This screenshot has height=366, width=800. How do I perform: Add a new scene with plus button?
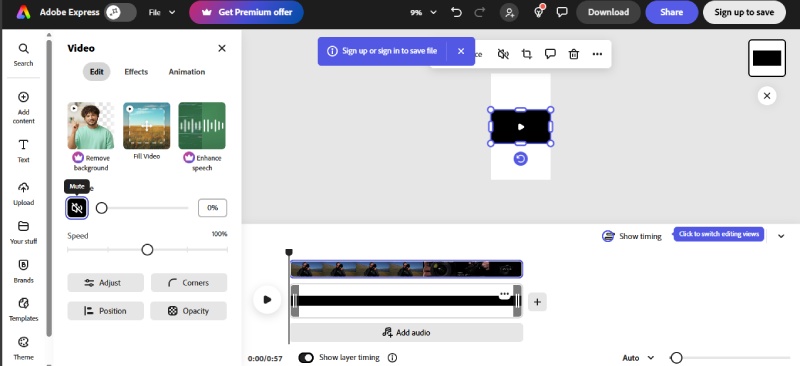(x=537, y=302)
